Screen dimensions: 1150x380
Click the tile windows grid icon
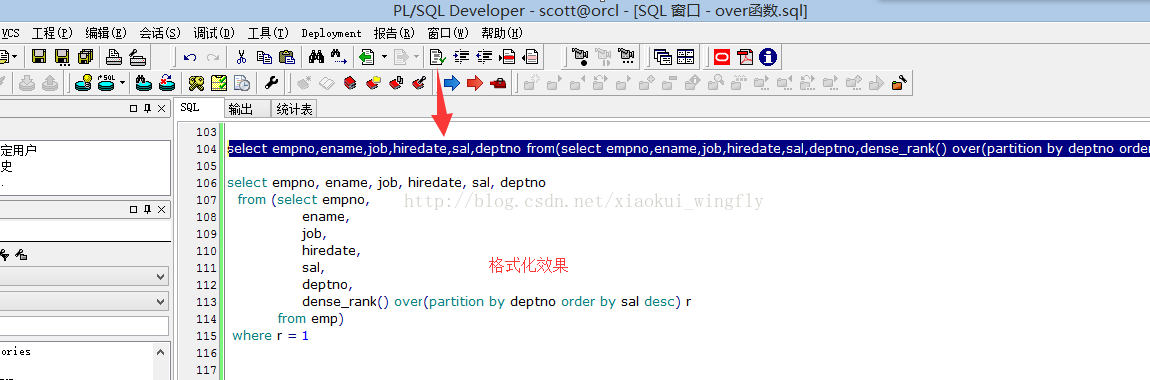click(686, 56)
